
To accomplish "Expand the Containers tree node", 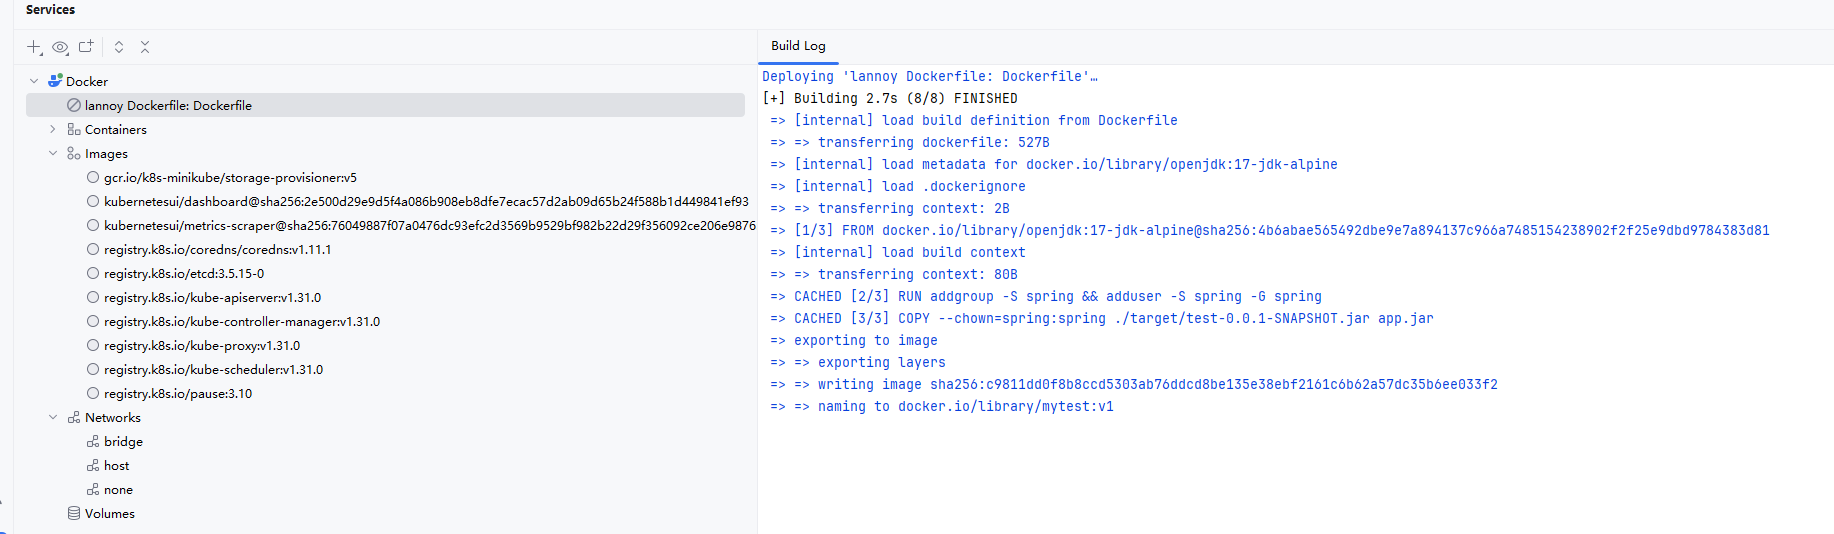I will 53,130.
